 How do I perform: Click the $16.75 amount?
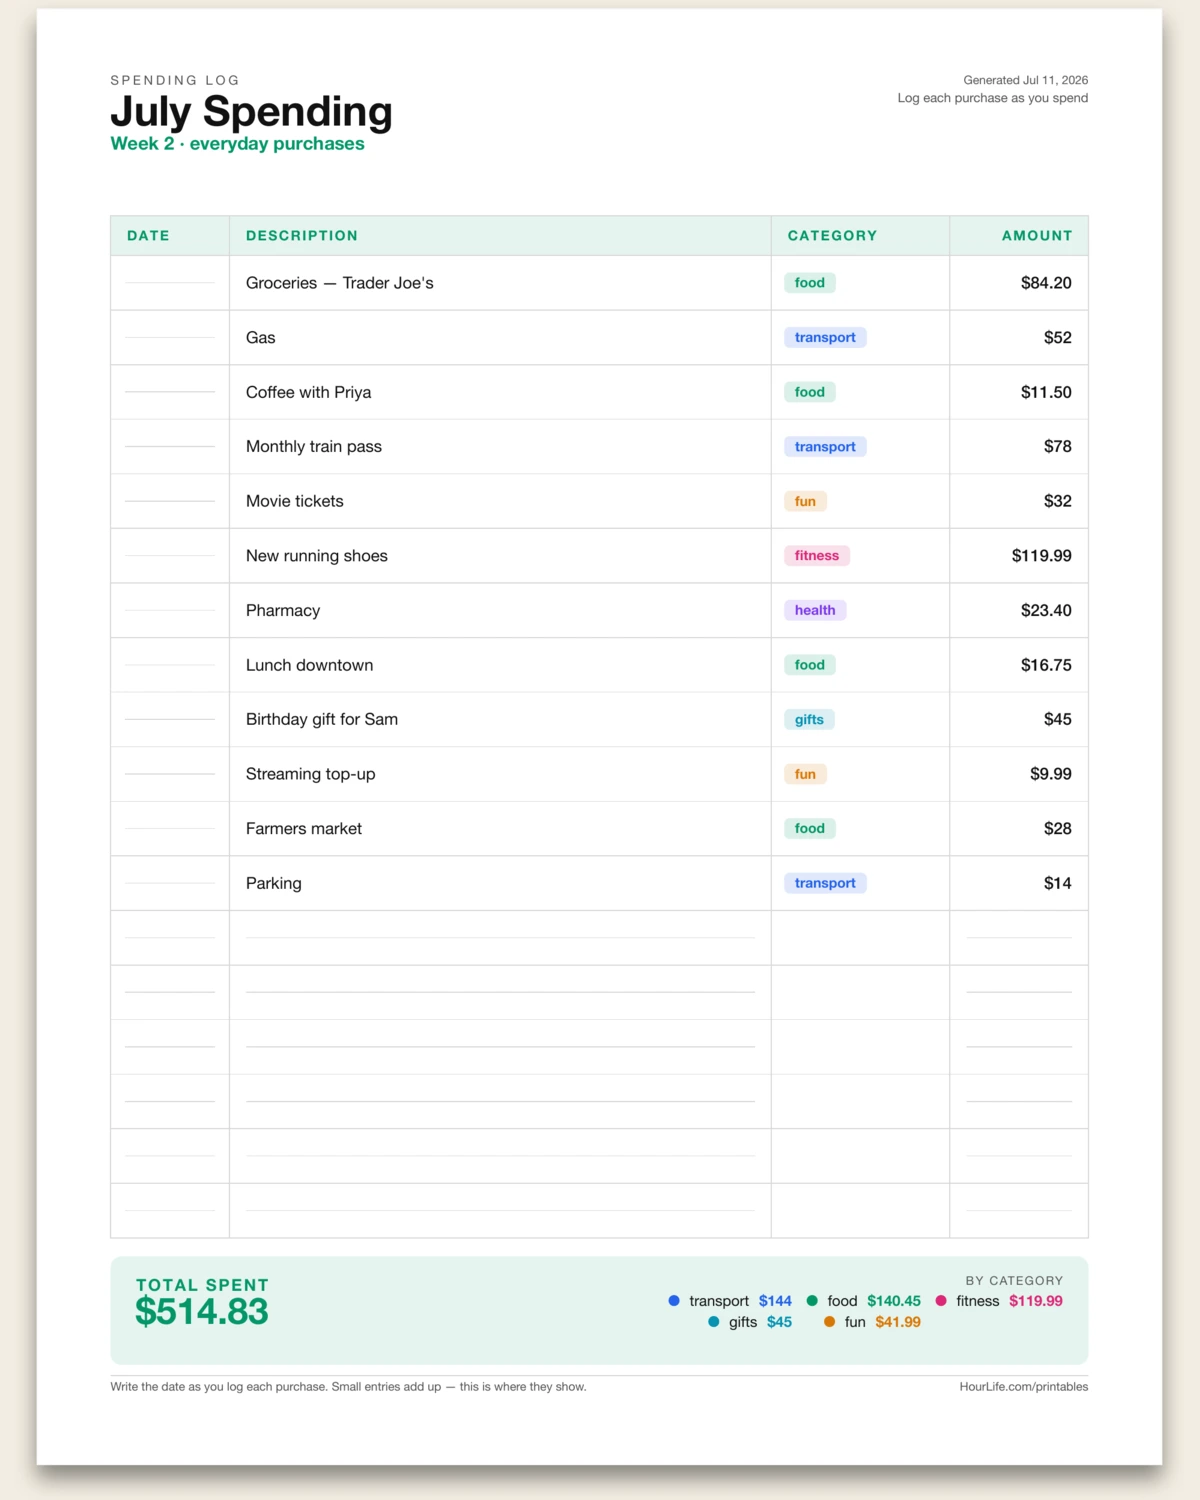point(1046,665)
